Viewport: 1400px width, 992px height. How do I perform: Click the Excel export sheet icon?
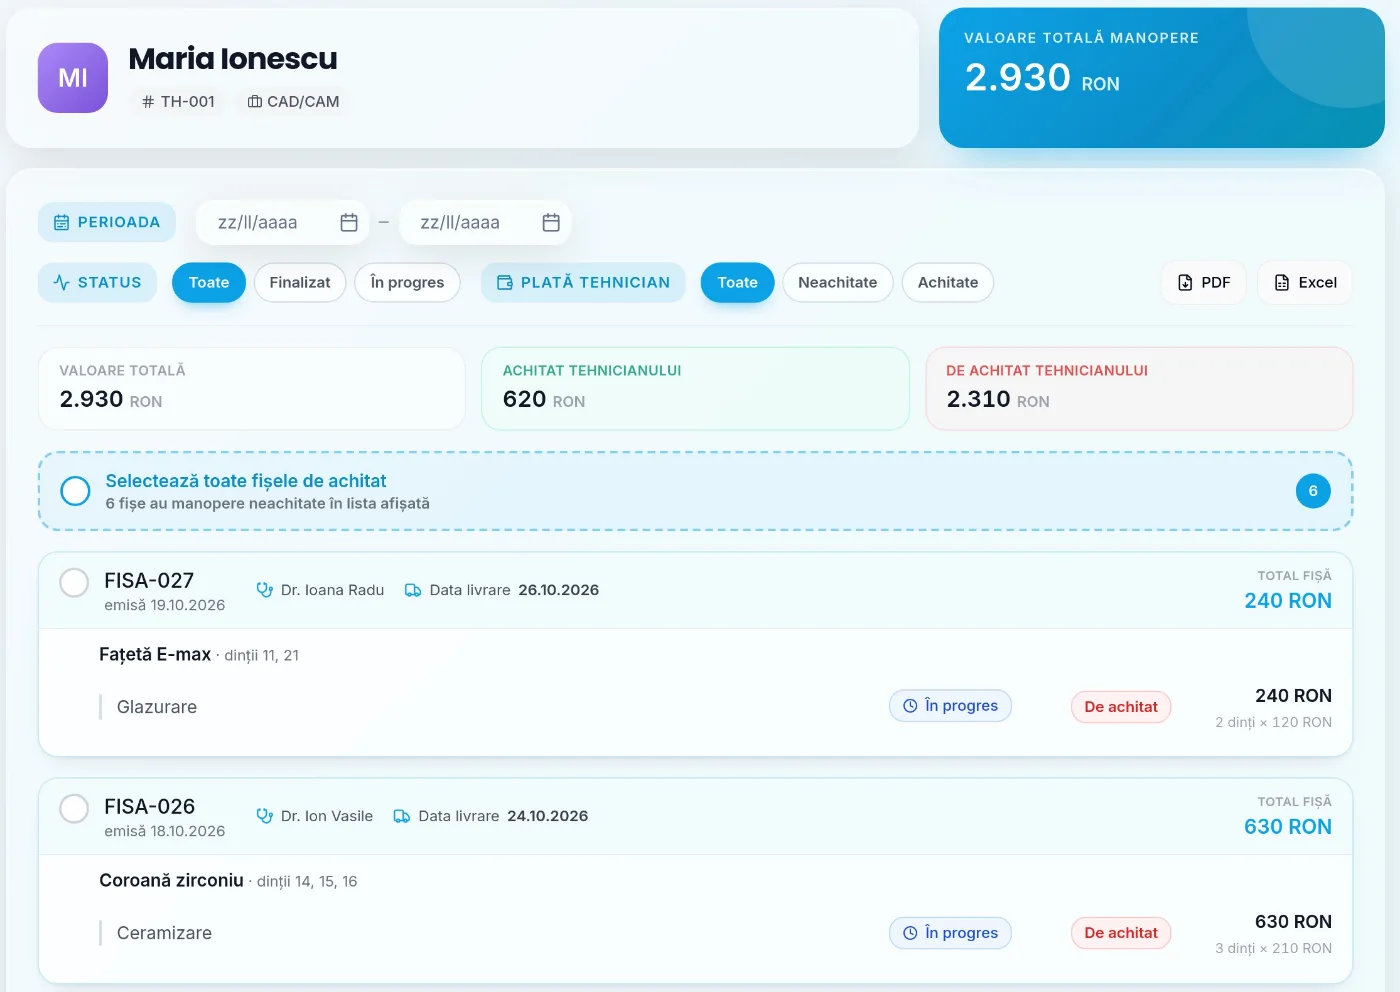coord(1282,283)
